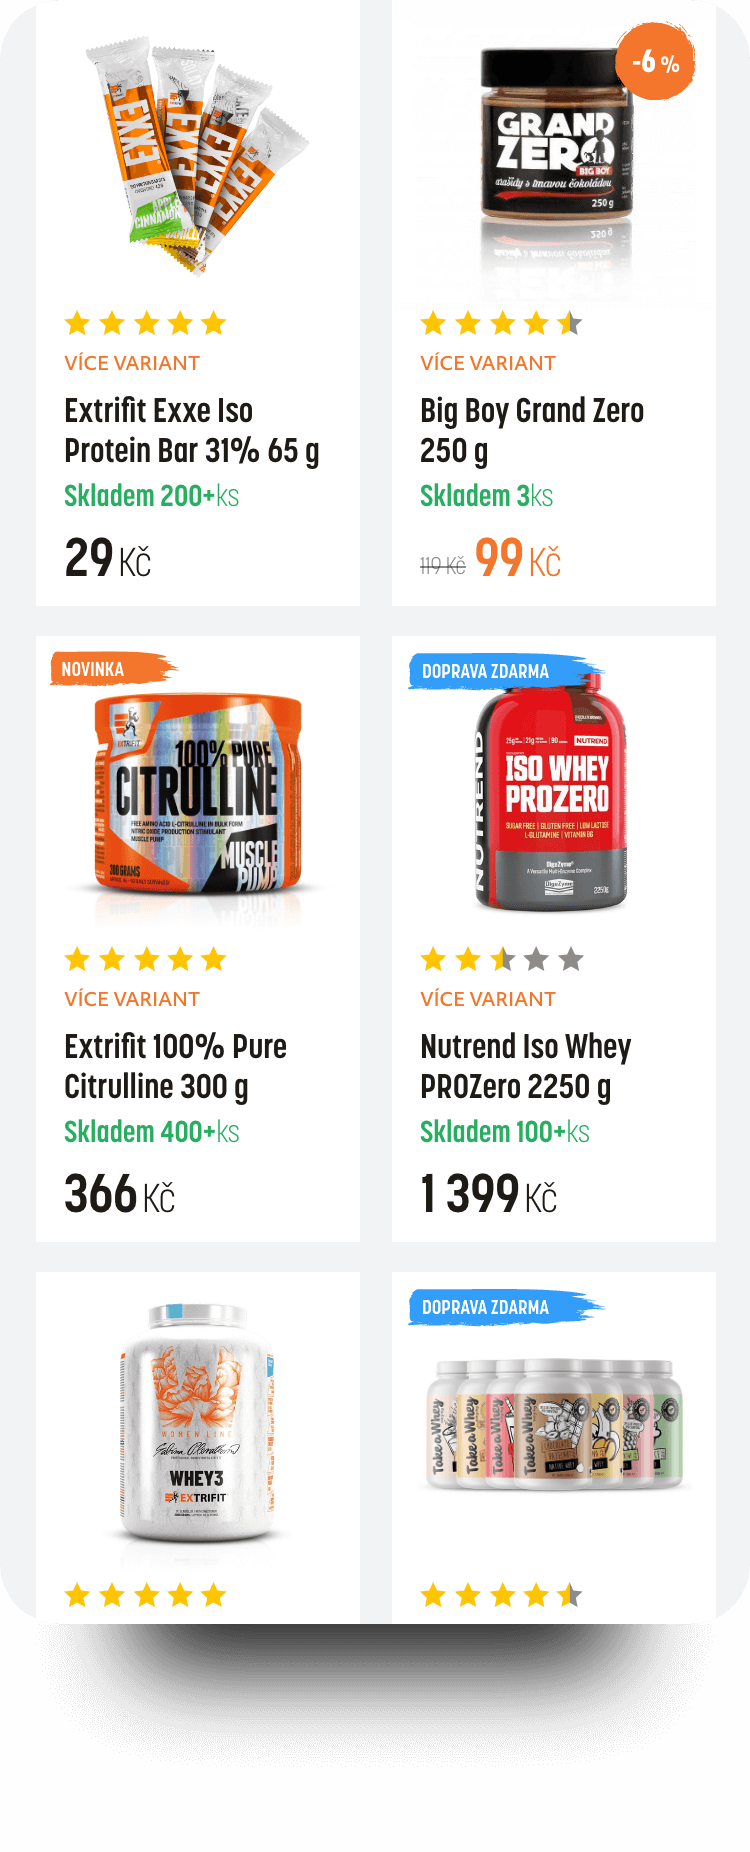This screenshot has height=1852, width=750.
Task: Open Extrifit Exxe Iso Protein Bar image
Action: (x=197, y=155)
